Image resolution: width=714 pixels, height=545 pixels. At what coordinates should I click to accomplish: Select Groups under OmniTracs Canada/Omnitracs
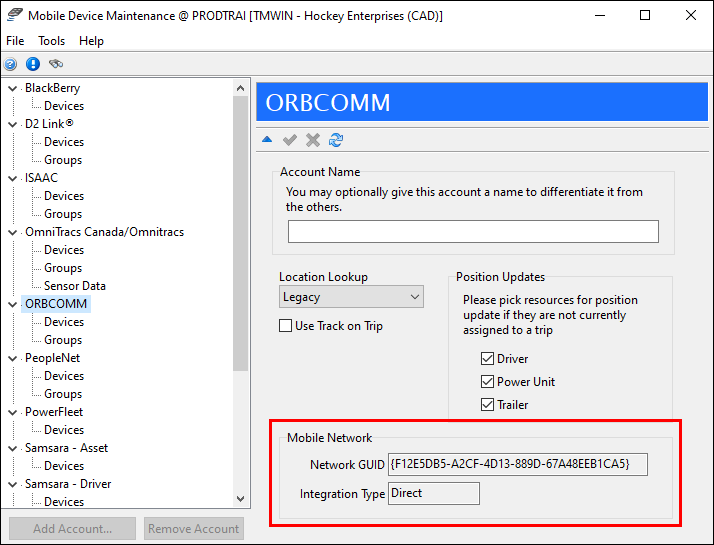click(63, 268)
